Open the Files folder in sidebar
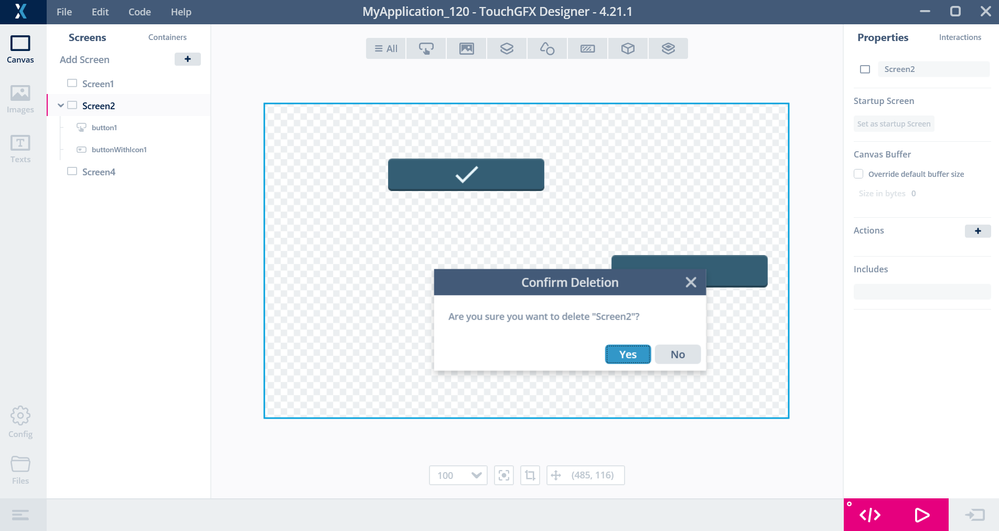 click(x=20, y=470)
